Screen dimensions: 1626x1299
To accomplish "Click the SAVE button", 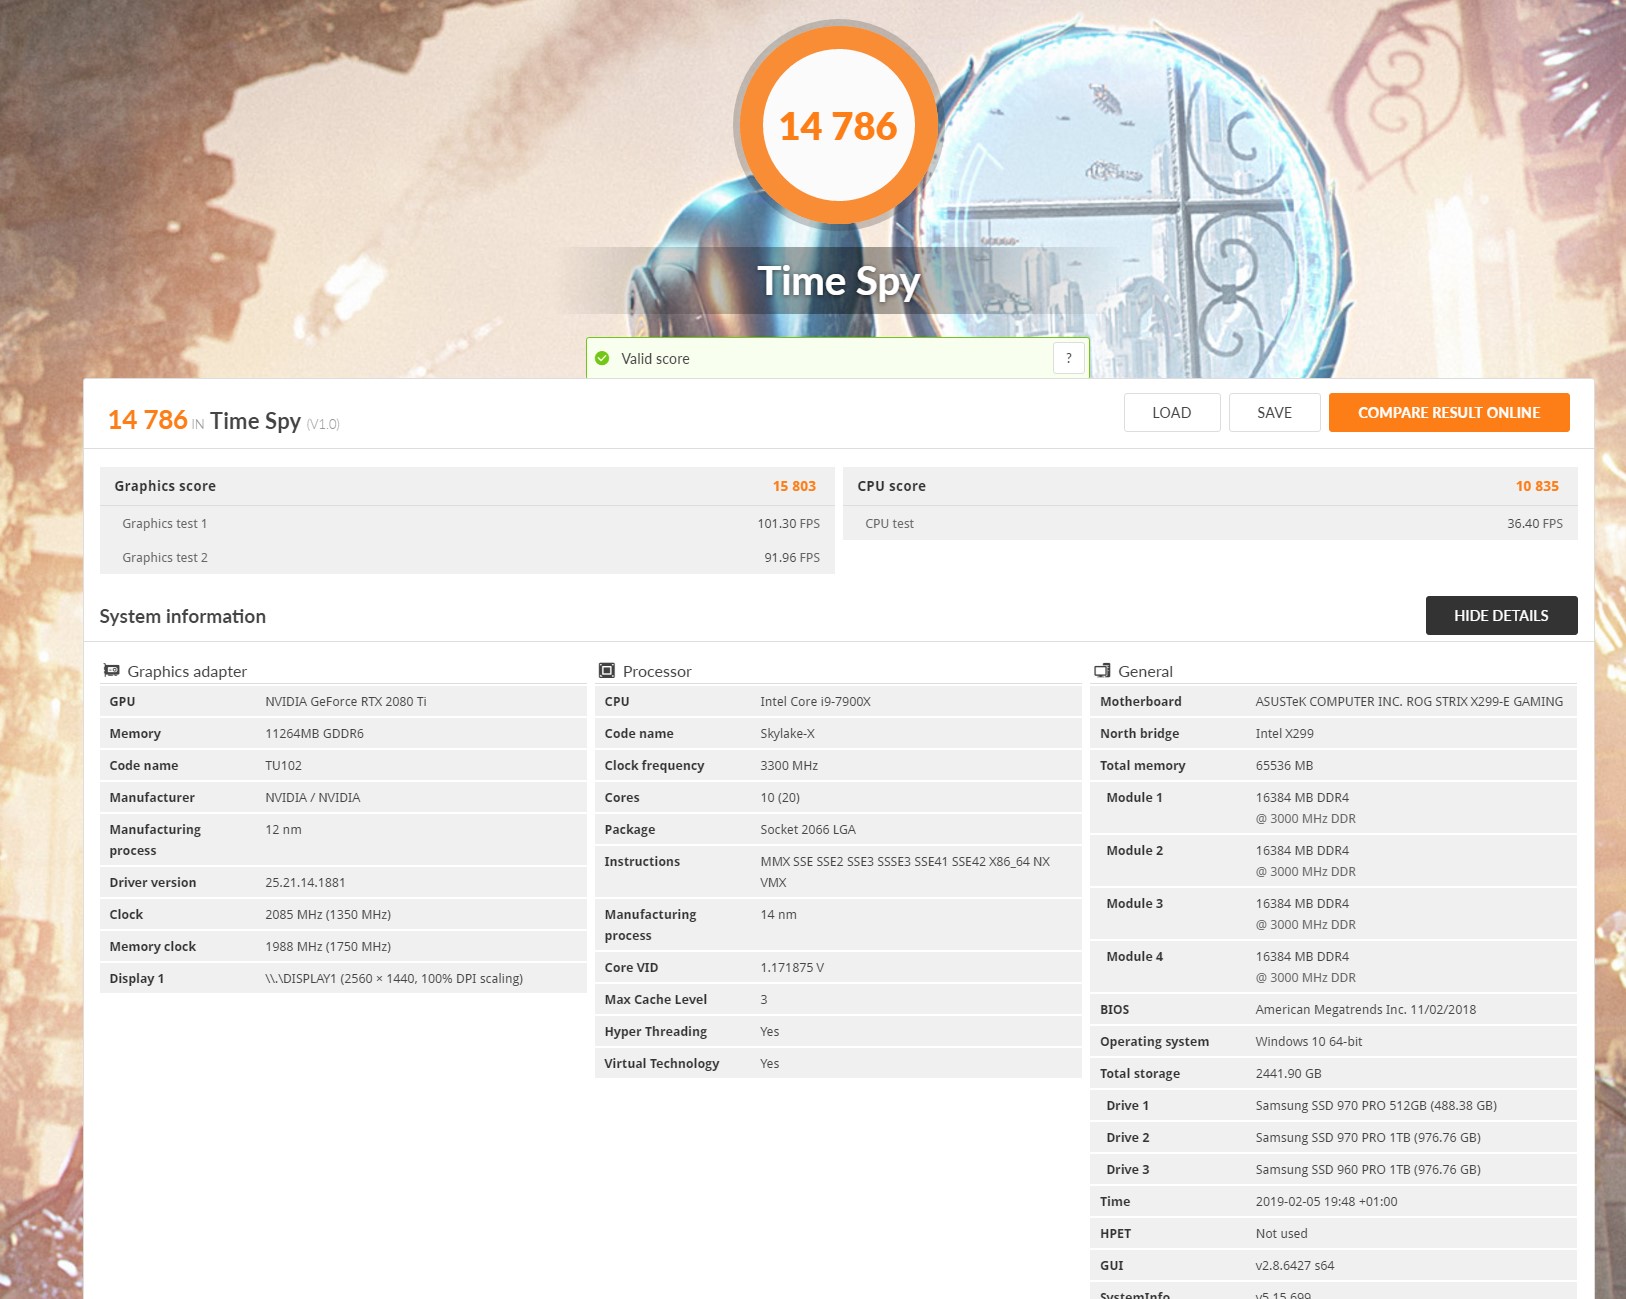I will coord(1275,413).
